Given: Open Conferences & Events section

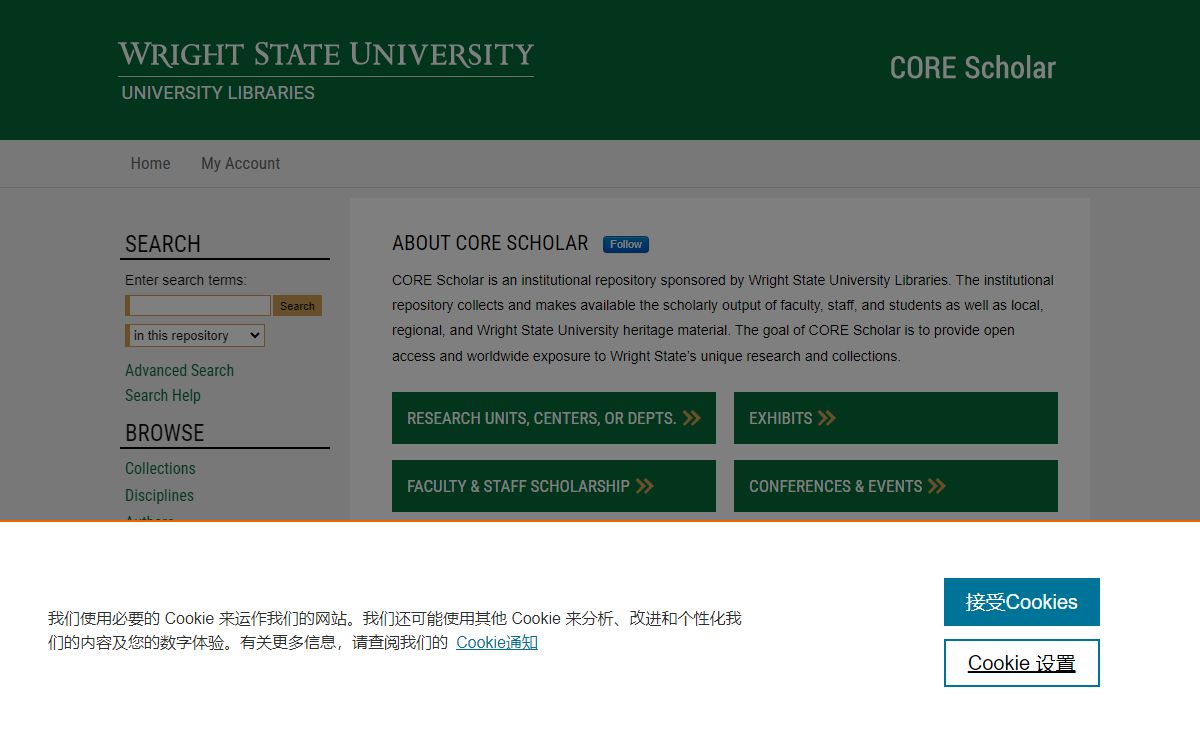Looking at the screenshot, I should pos(896,486).
